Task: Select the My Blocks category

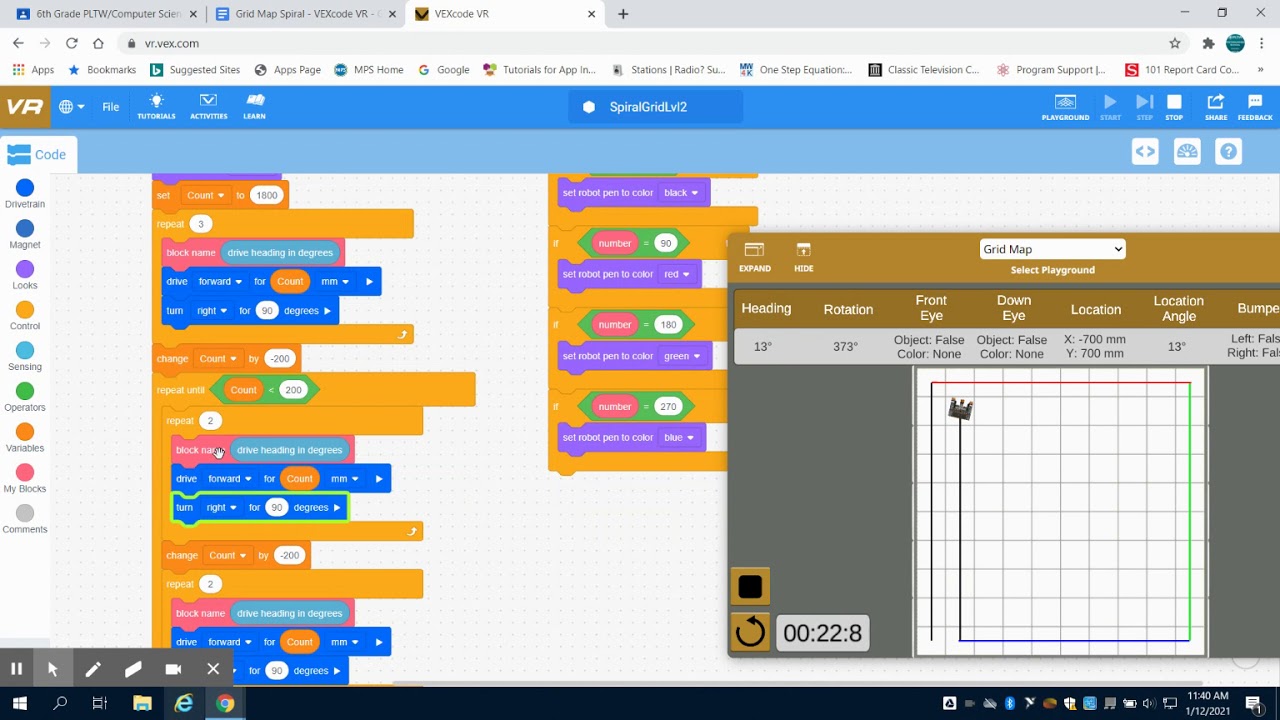Action: click(25, 480)
